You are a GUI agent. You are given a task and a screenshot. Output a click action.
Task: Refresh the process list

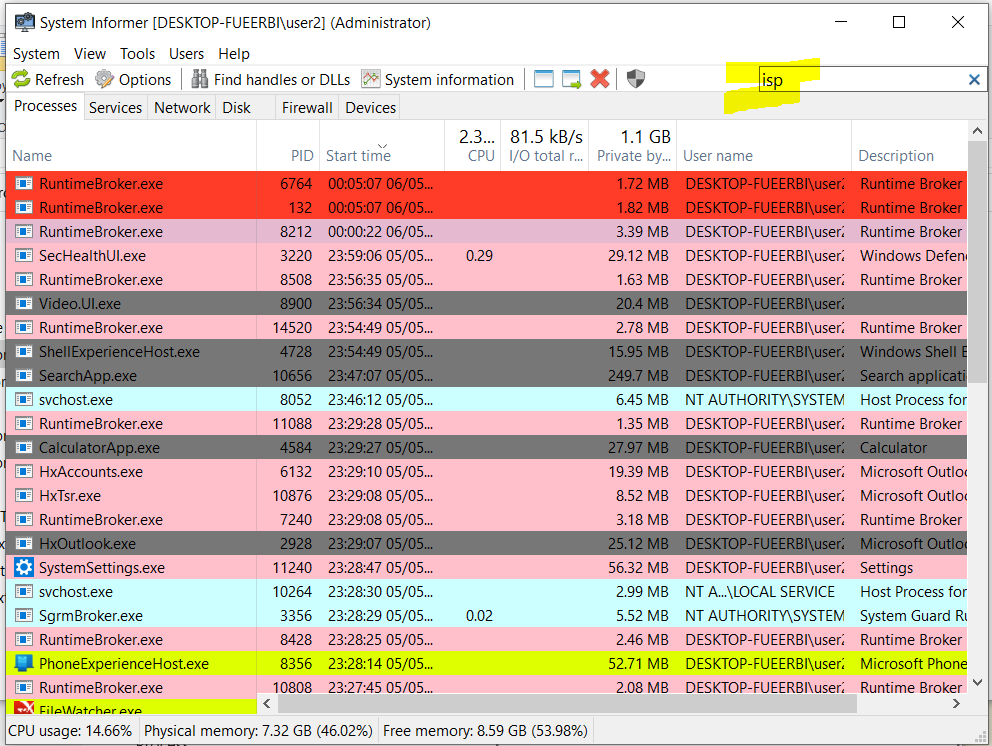click(47, 79)
